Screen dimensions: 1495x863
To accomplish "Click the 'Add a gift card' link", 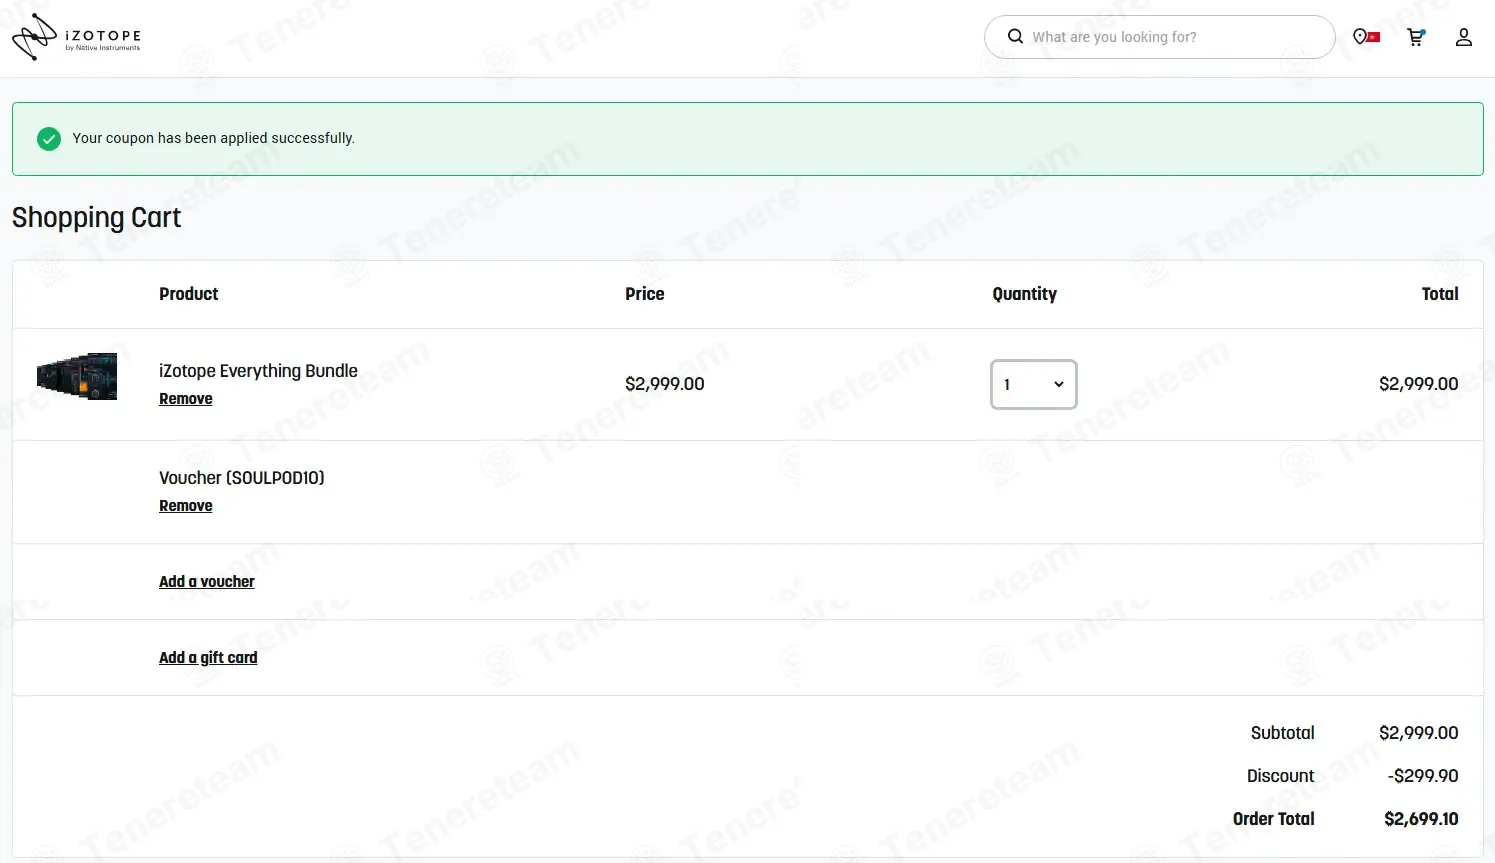I will pyautogui.click(x=208, y=658).
